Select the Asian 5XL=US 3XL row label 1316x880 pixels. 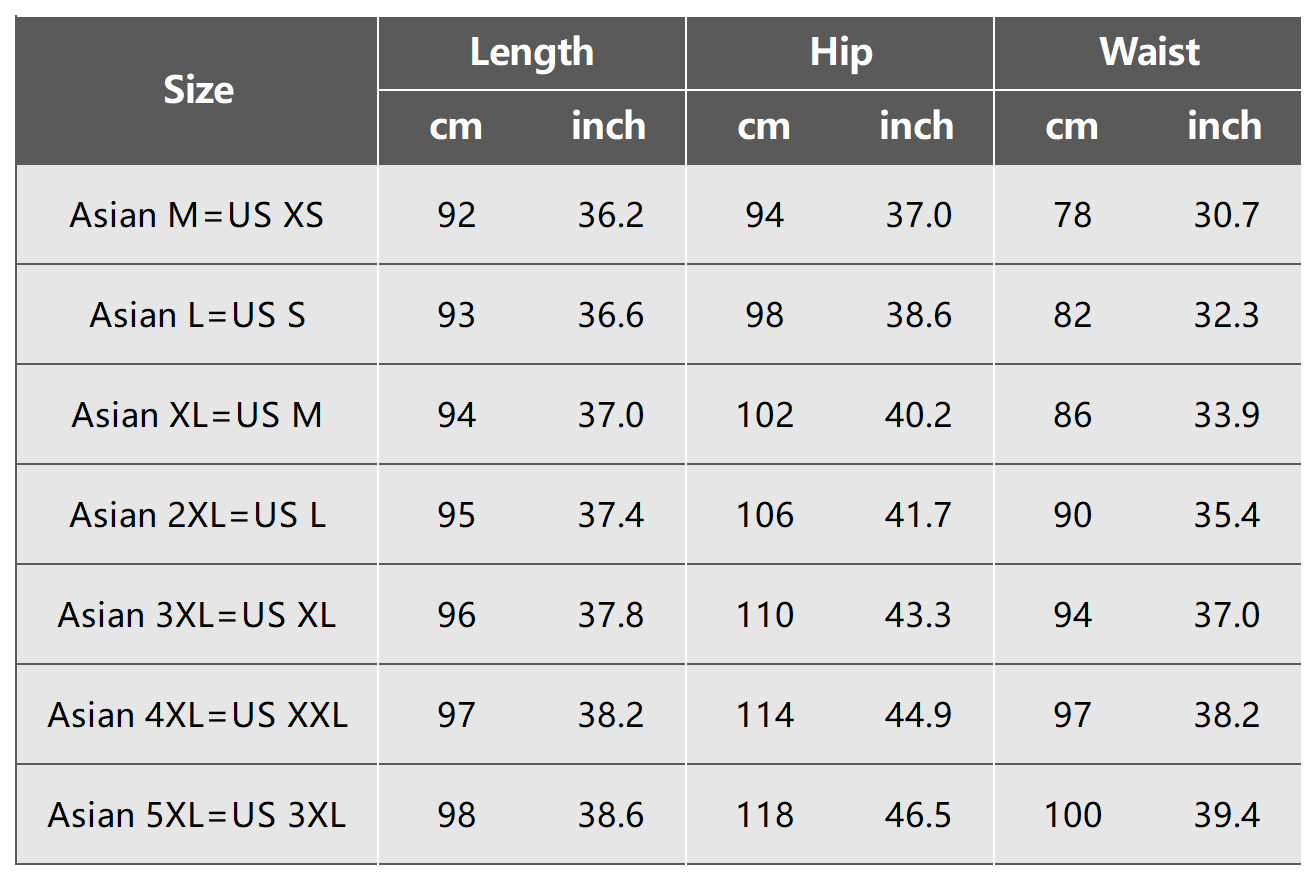pos(197,815)
